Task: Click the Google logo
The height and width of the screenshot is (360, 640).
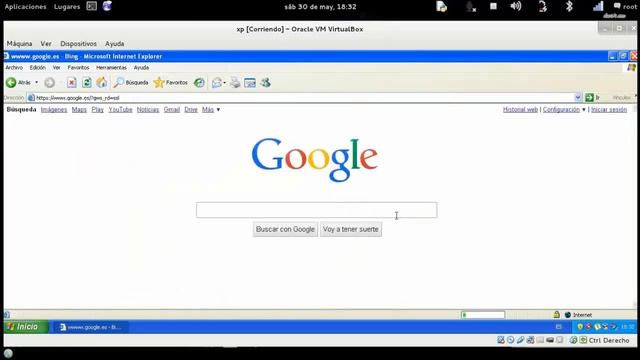Action: pyautogui.click(x=315, y=159)
